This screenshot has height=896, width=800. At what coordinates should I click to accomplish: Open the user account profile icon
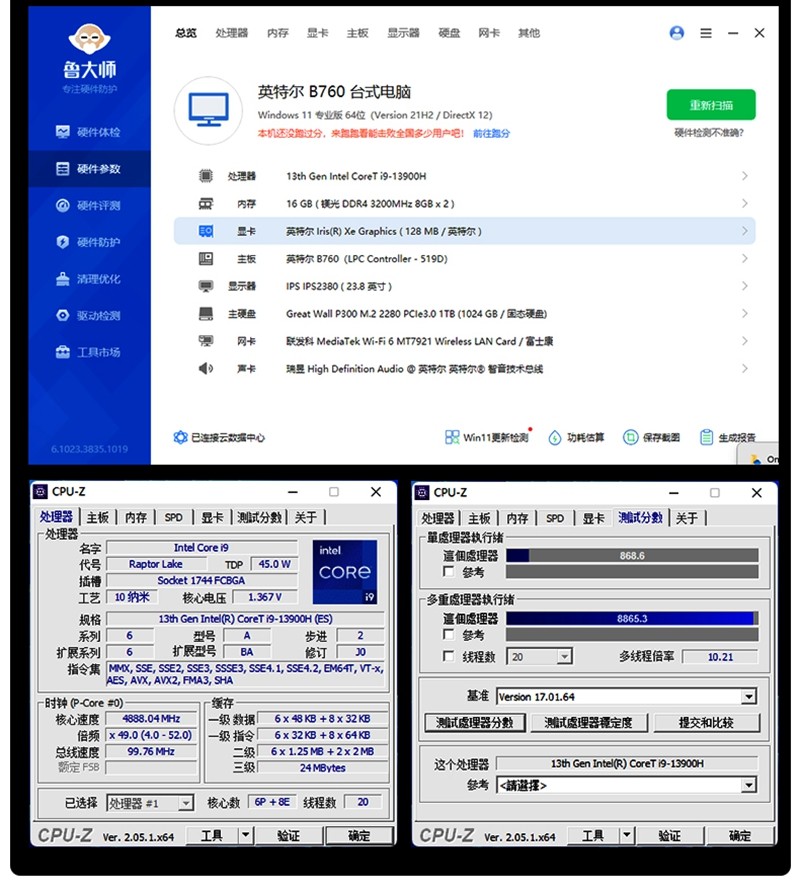click(x=677, y=33)
